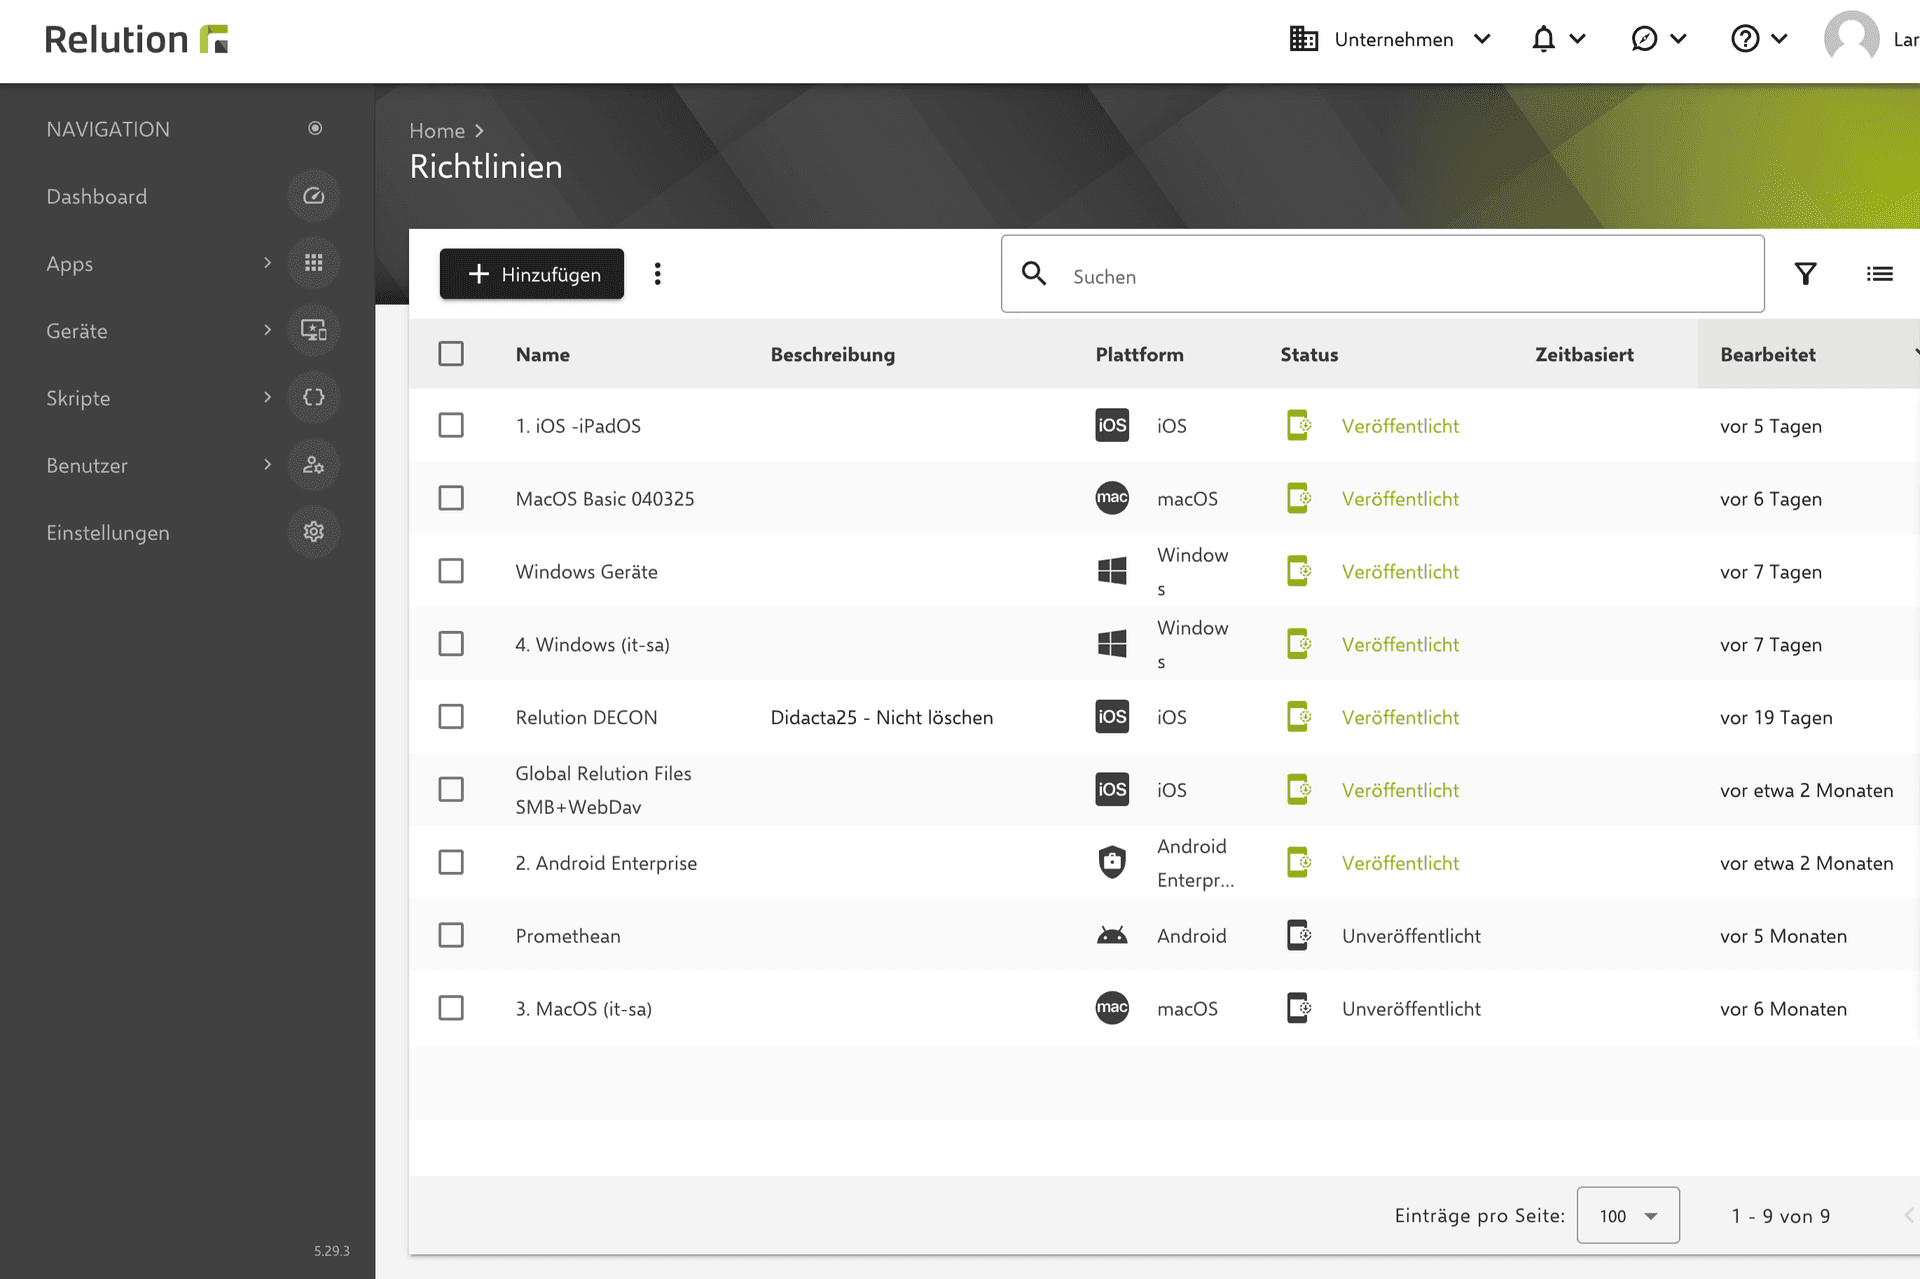The image size is (1920, 1279).
Task: Expand the compass menu chevron
Action: pos(1678,39)
